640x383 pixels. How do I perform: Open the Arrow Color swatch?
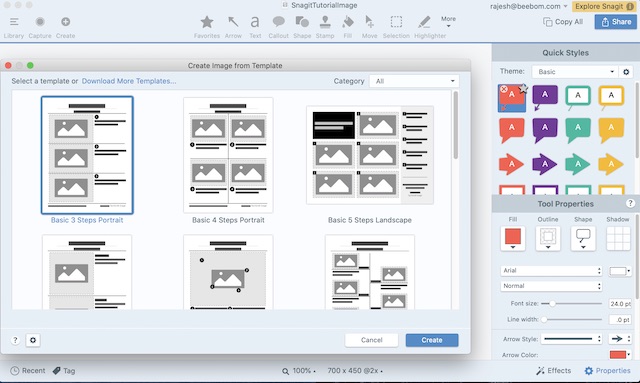coord(620,354)
